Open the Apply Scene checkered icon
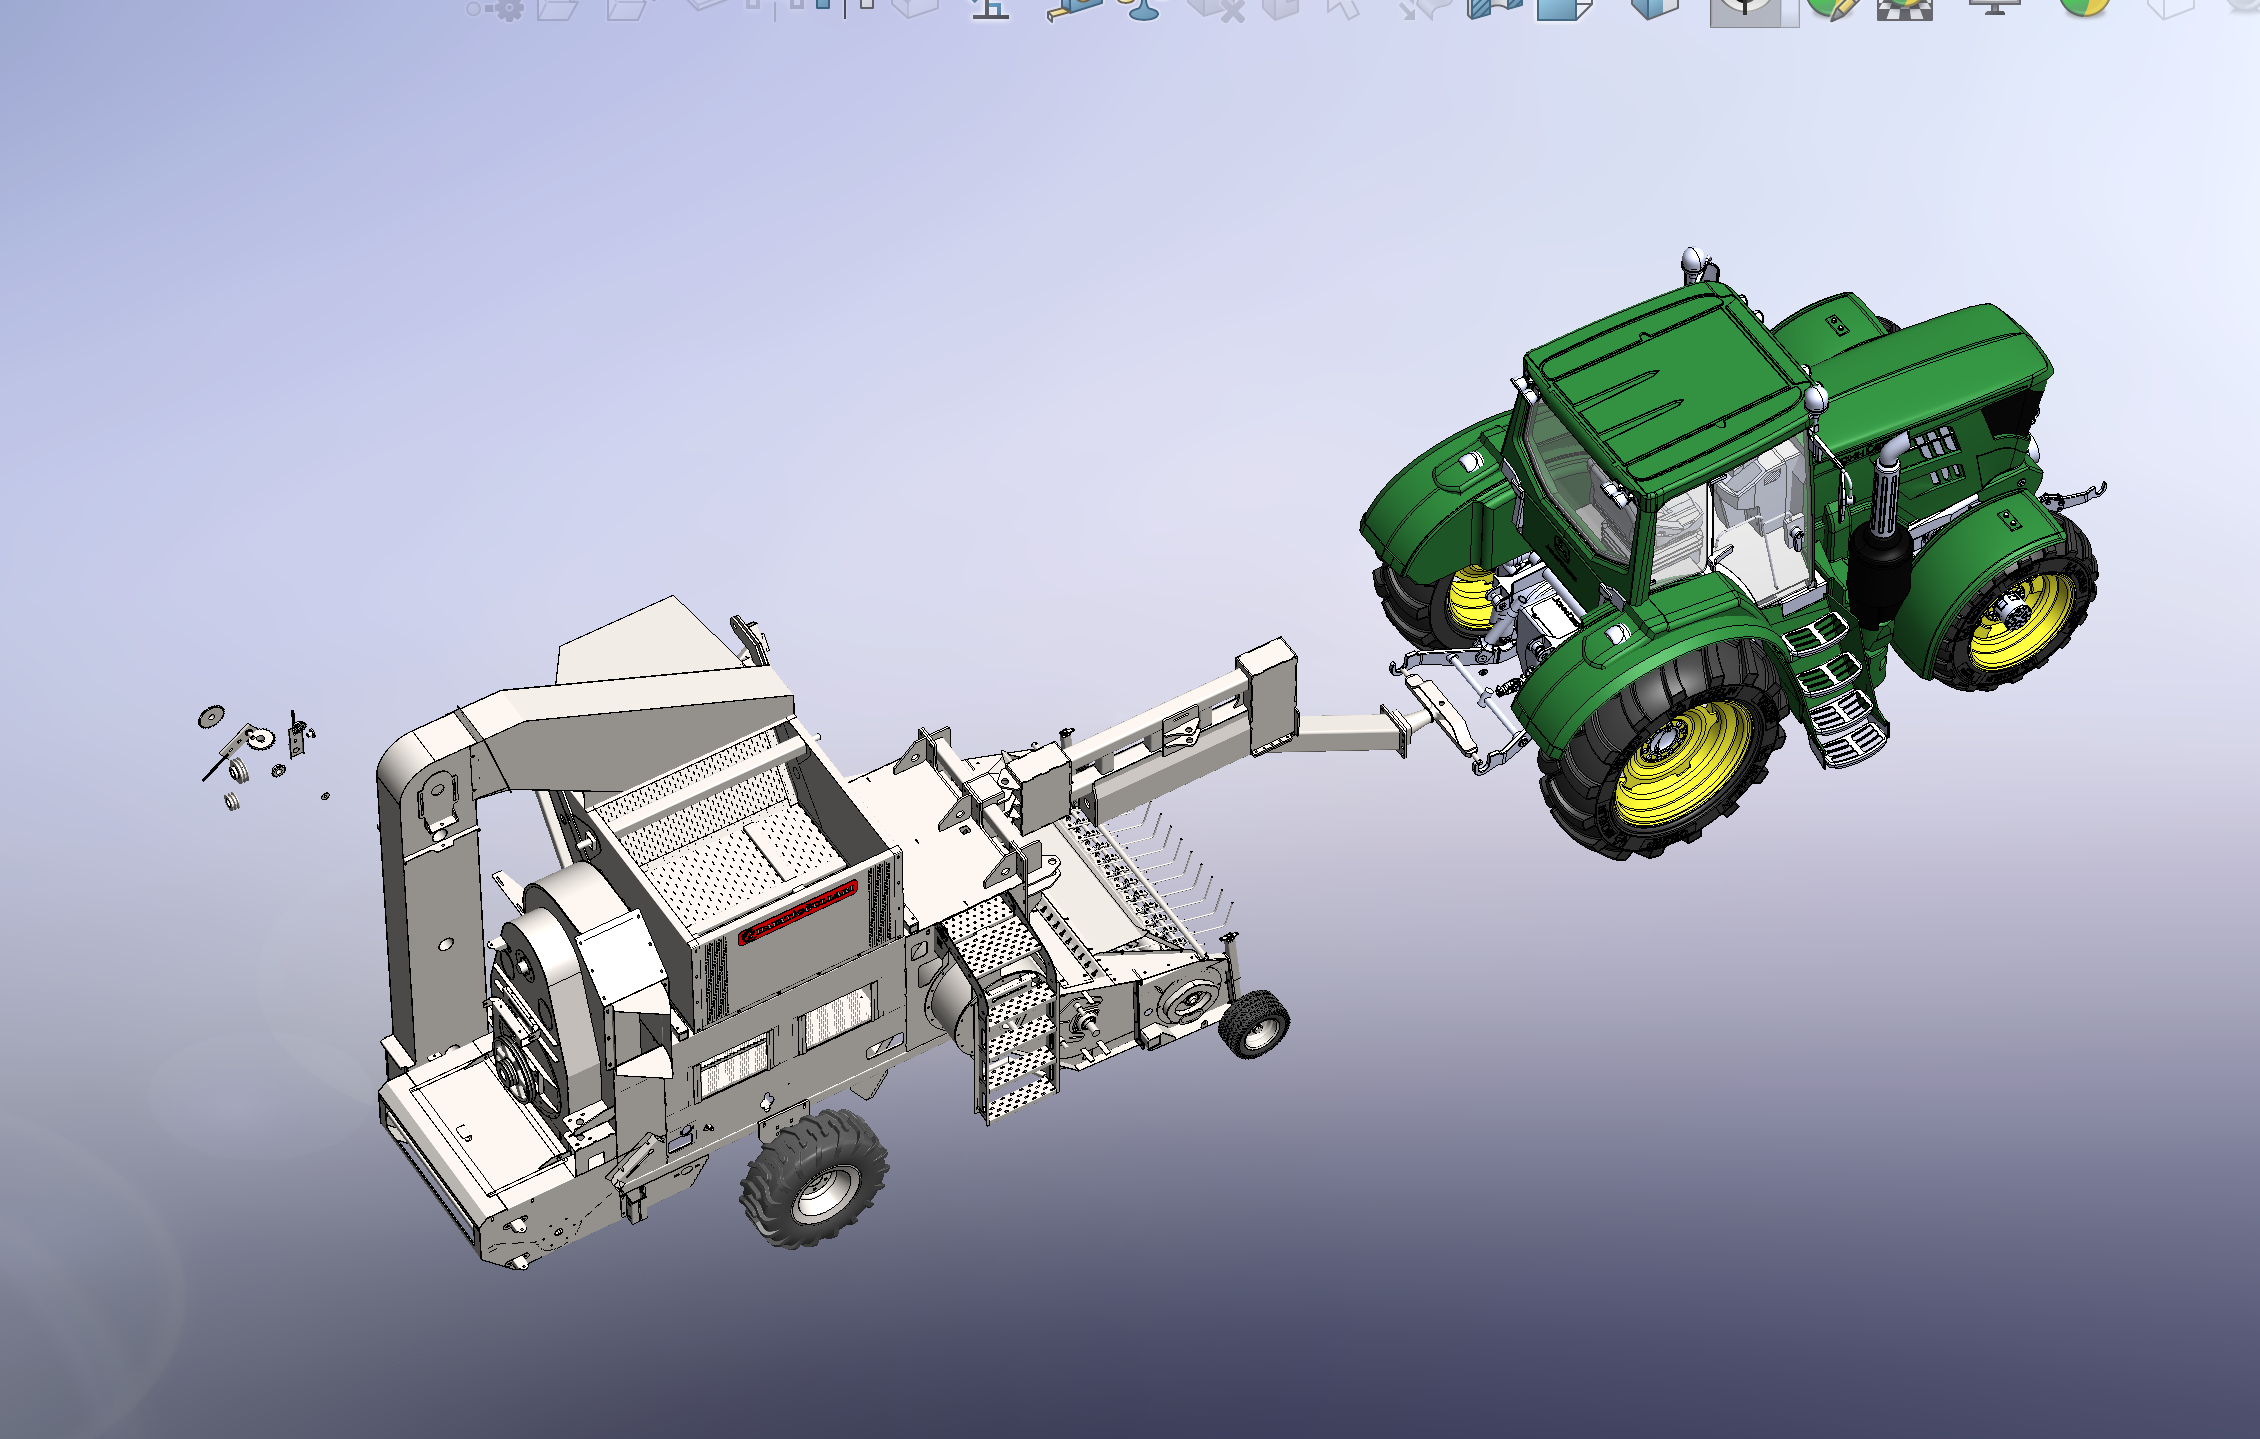The height and width of the screenshot is (1439, 2260). coord(1904,8)
